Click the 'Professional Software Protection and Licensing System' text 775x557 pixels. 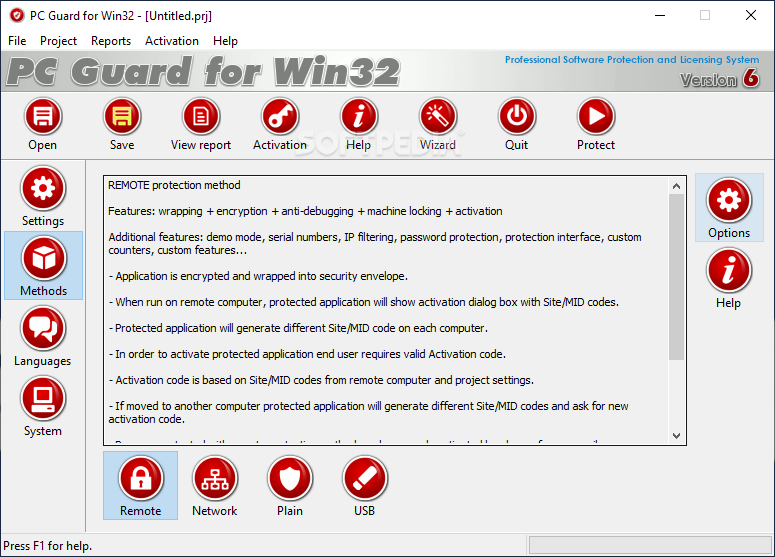pyautogui.click(x=632, y=60)
